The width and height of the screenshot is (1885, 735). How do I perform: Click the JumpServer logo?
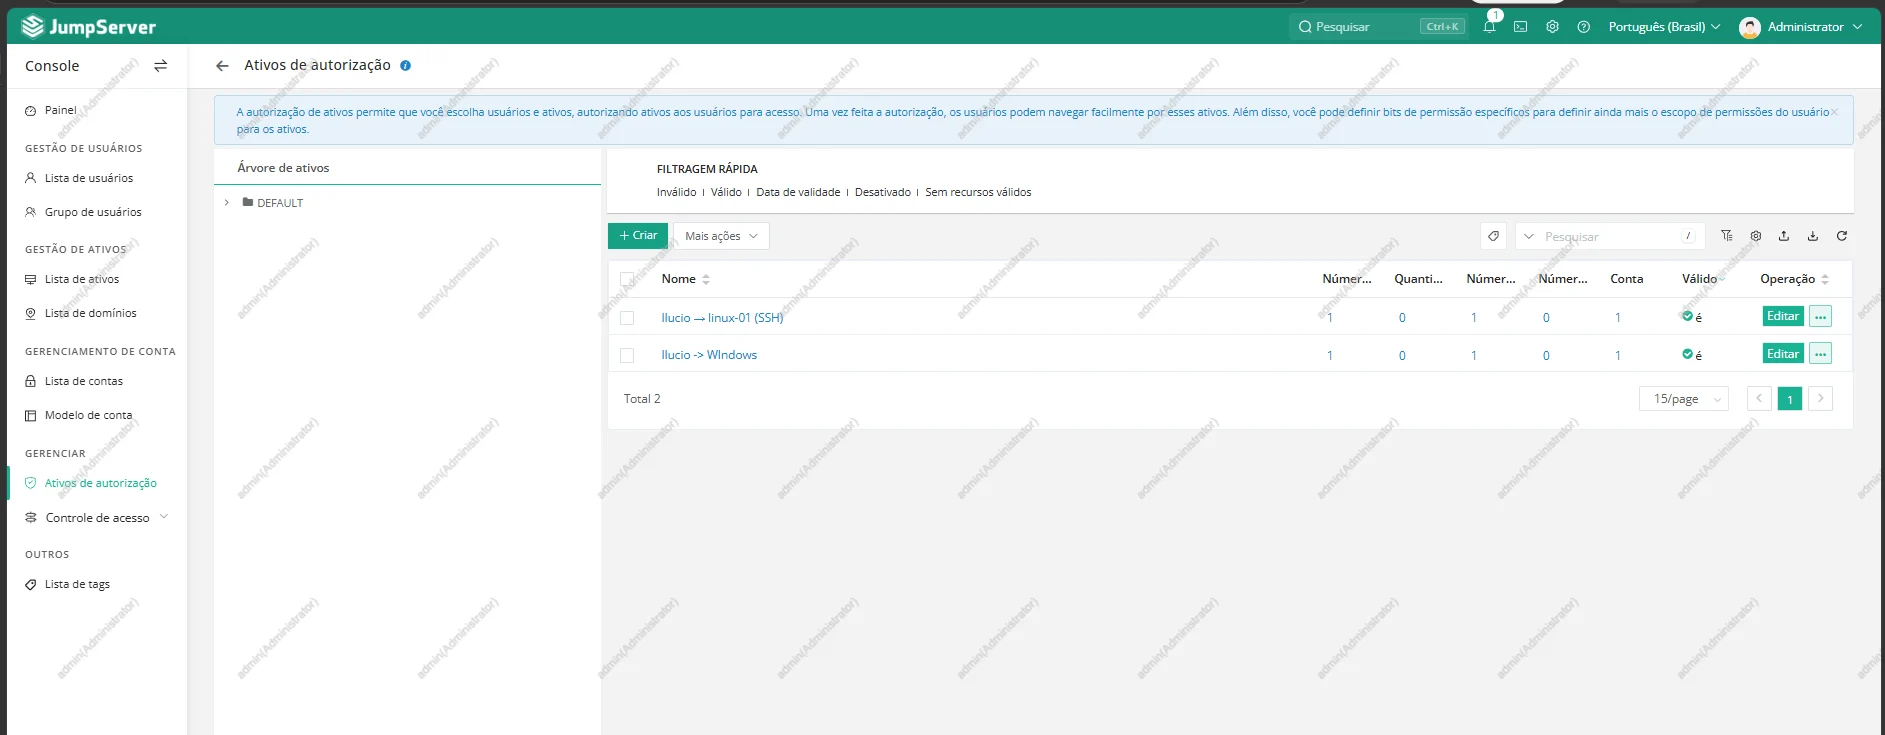point(89,27)
